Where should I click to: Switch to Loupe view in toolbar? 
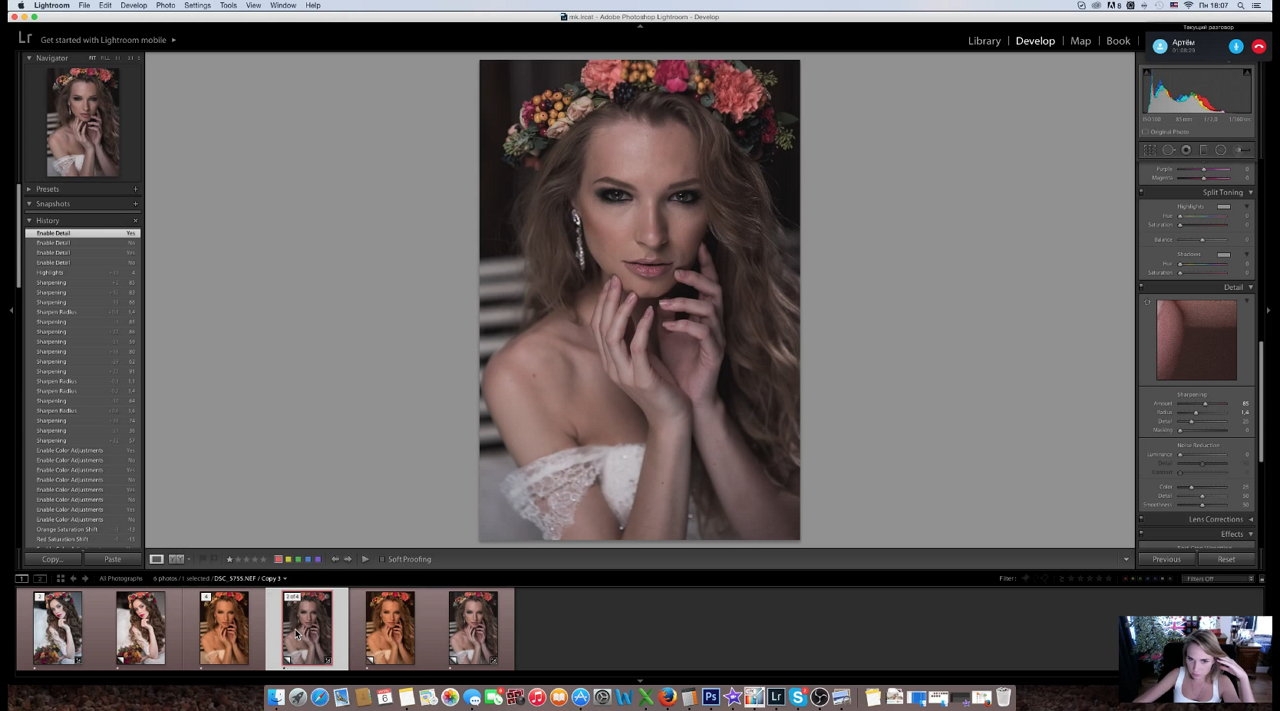(156, 559)
